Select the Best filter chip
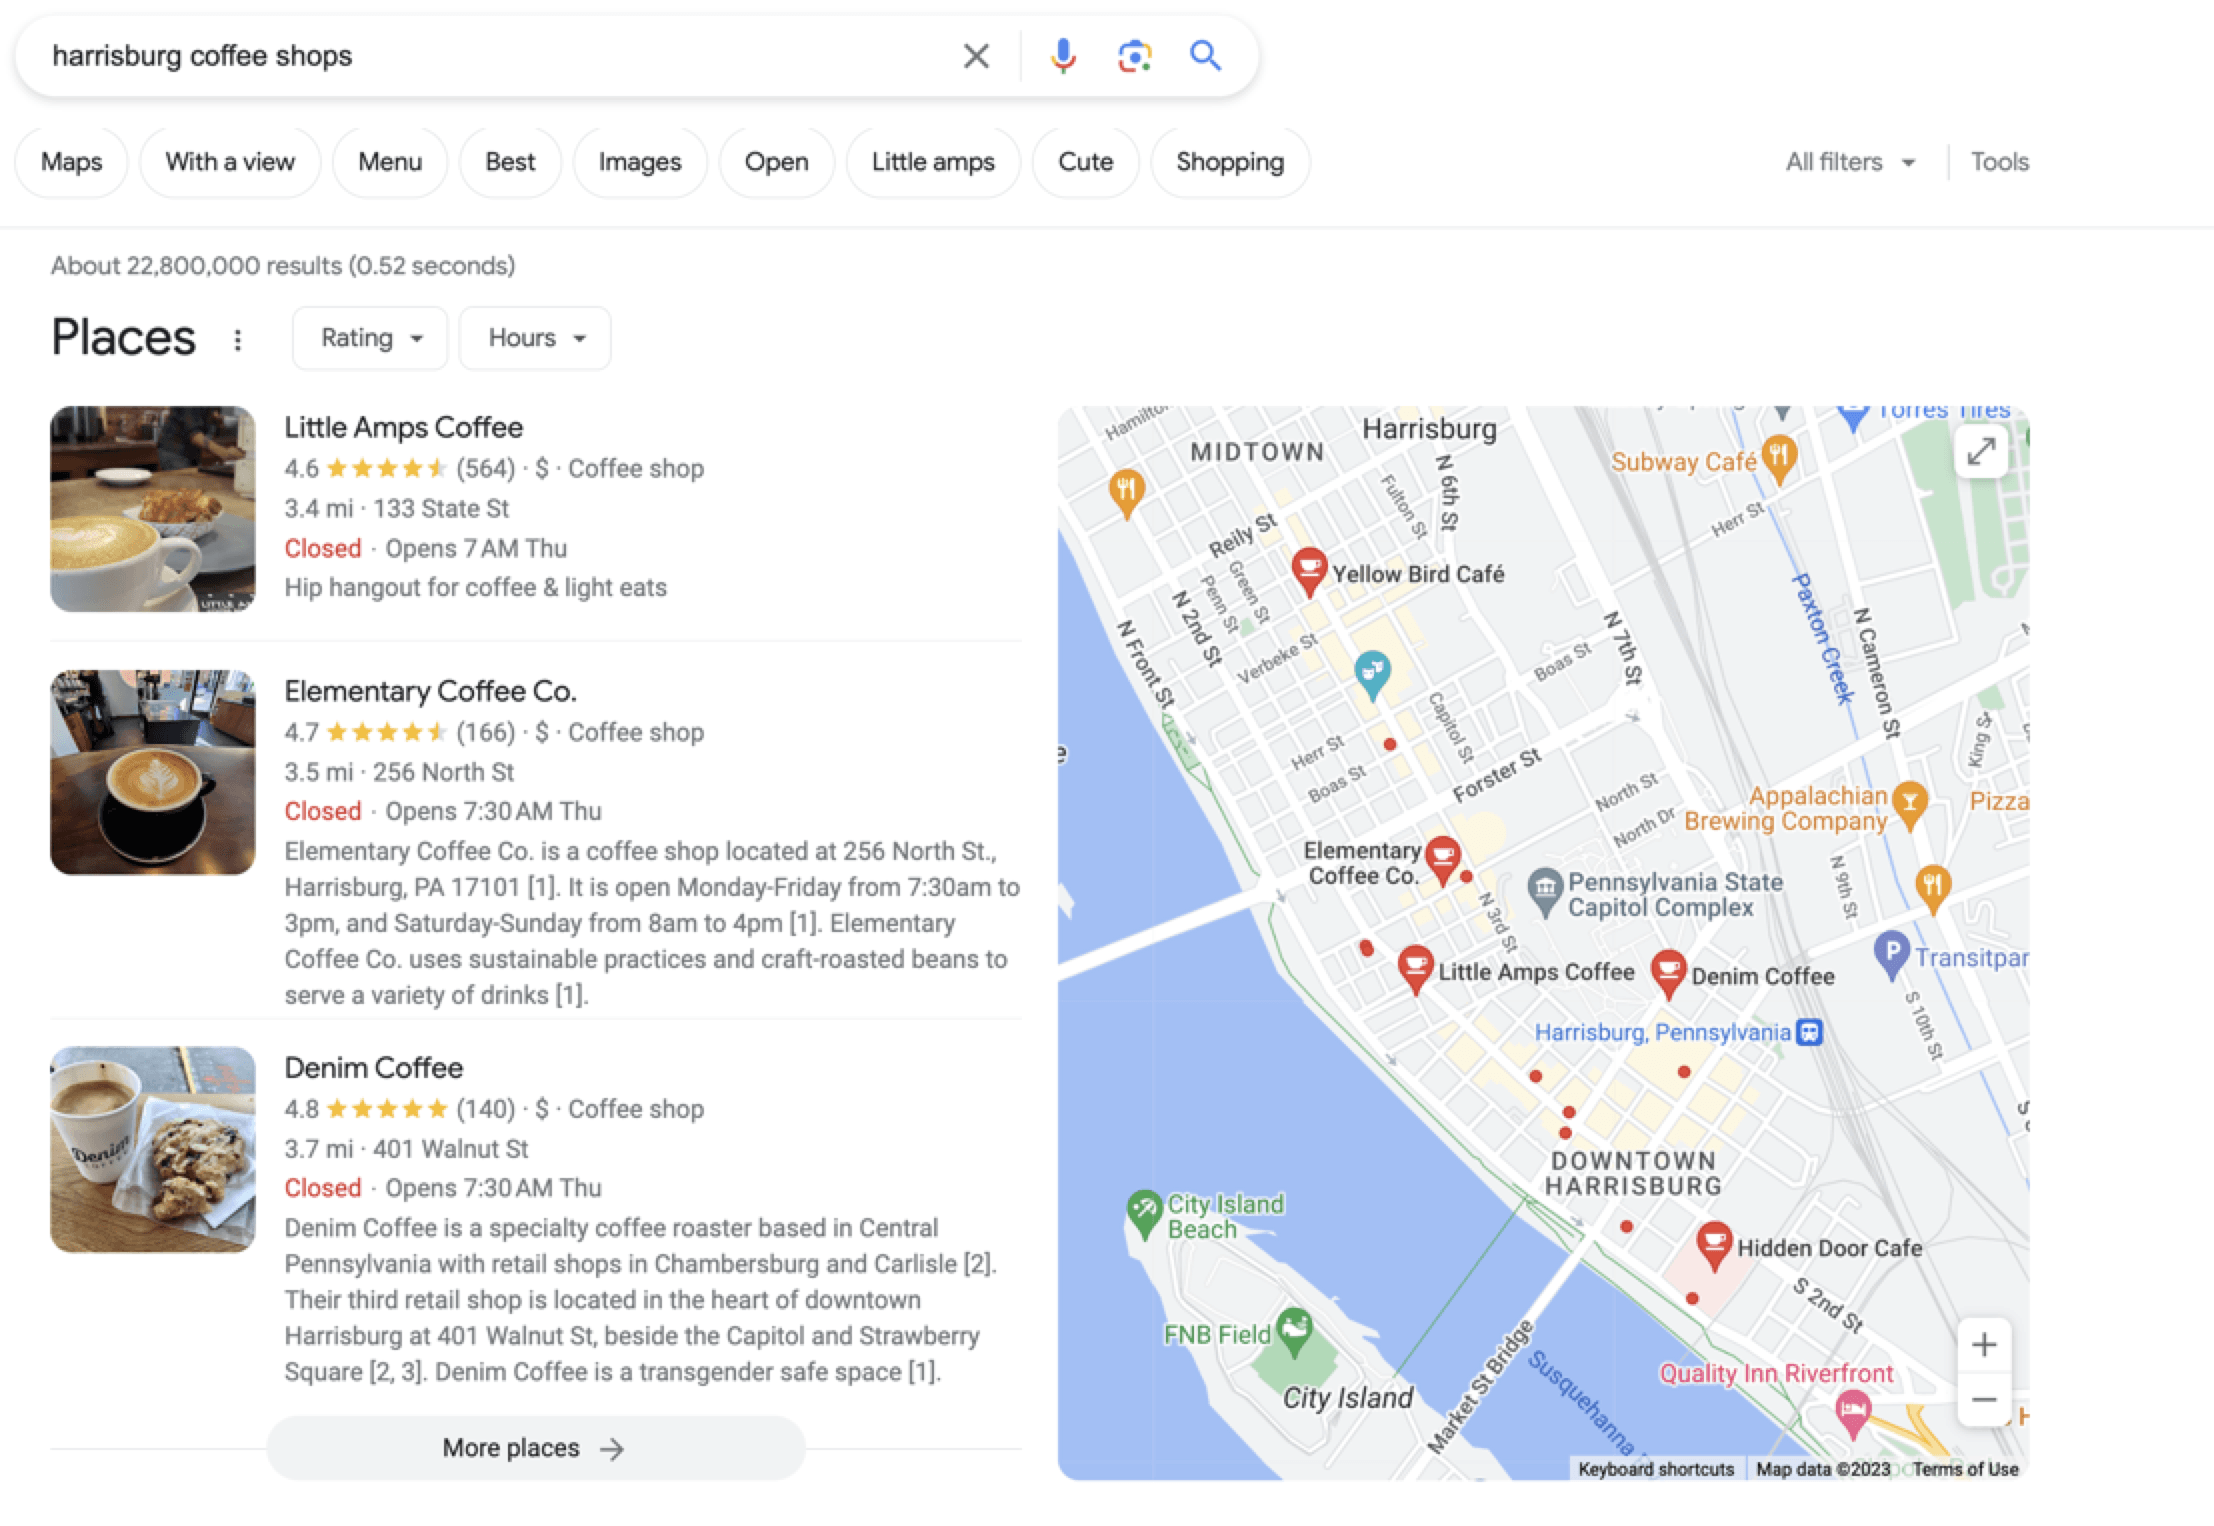Viewport: 2214px width, 1526px height. (510, 162)
